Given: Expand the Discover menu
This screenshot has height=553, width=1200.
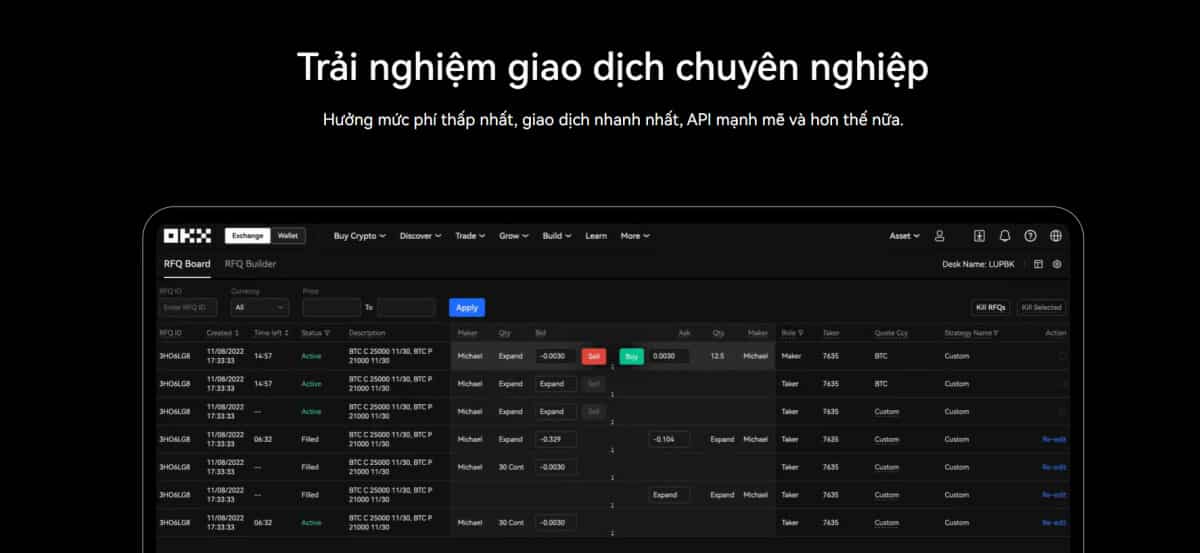Looking at the screenshot, I should point(420,236).
